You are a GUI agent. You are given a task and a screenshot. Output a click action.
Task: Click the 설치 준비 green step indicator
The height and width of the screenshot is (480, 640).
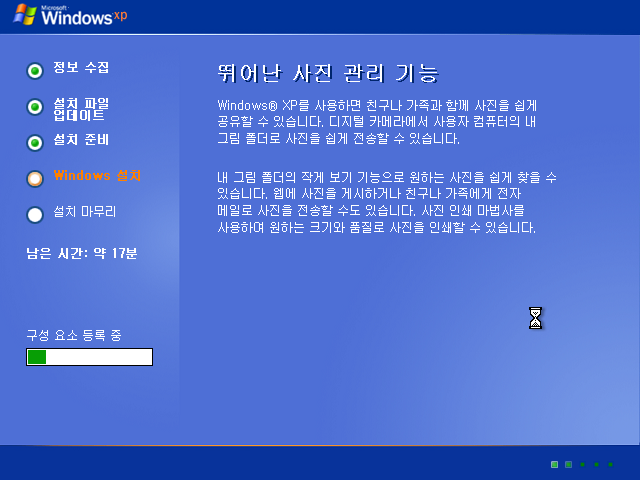[35, 143]
